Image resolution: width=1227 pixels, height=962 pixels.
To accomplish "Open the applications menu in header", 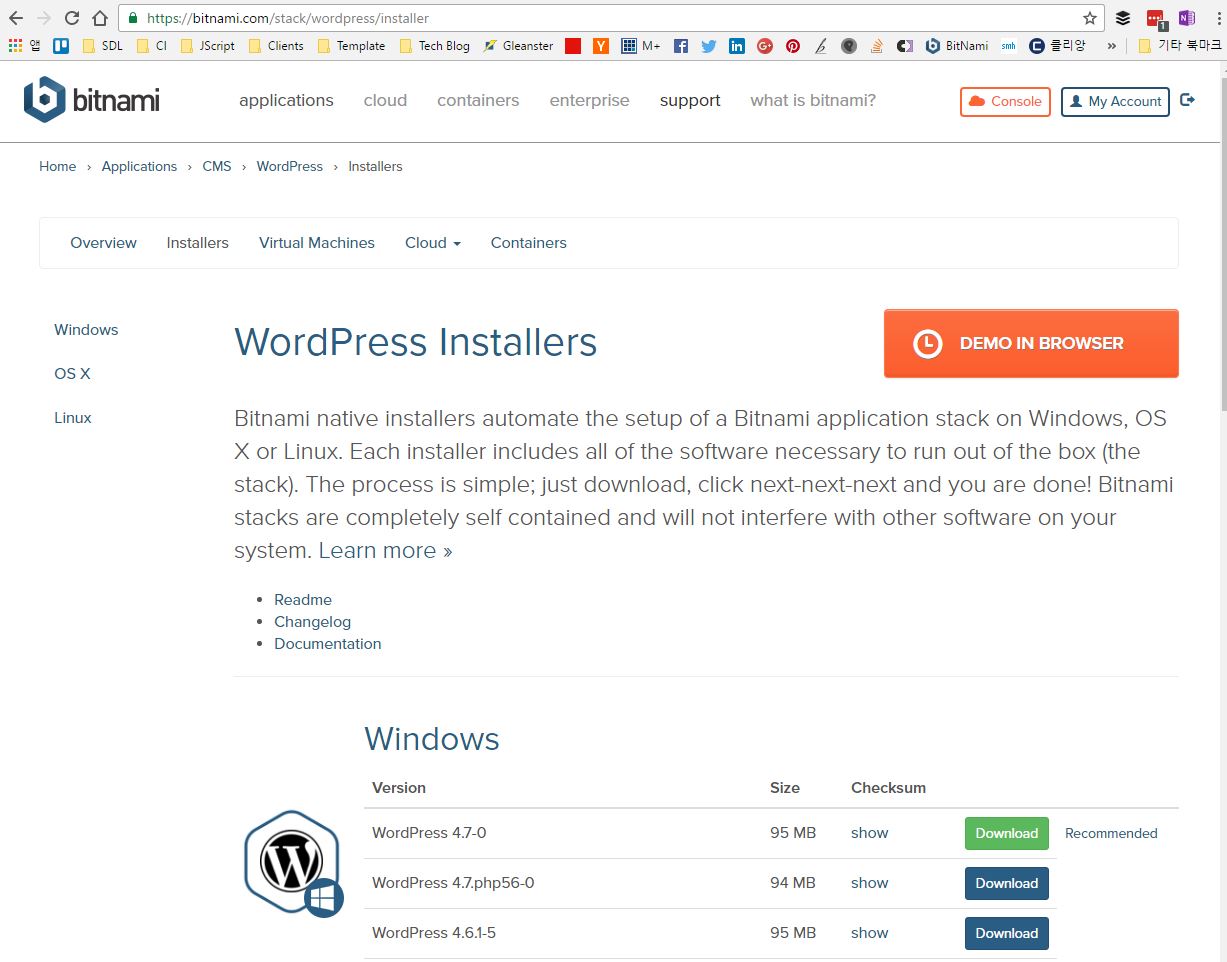I will pyautogui.click(x=286, y=101).
